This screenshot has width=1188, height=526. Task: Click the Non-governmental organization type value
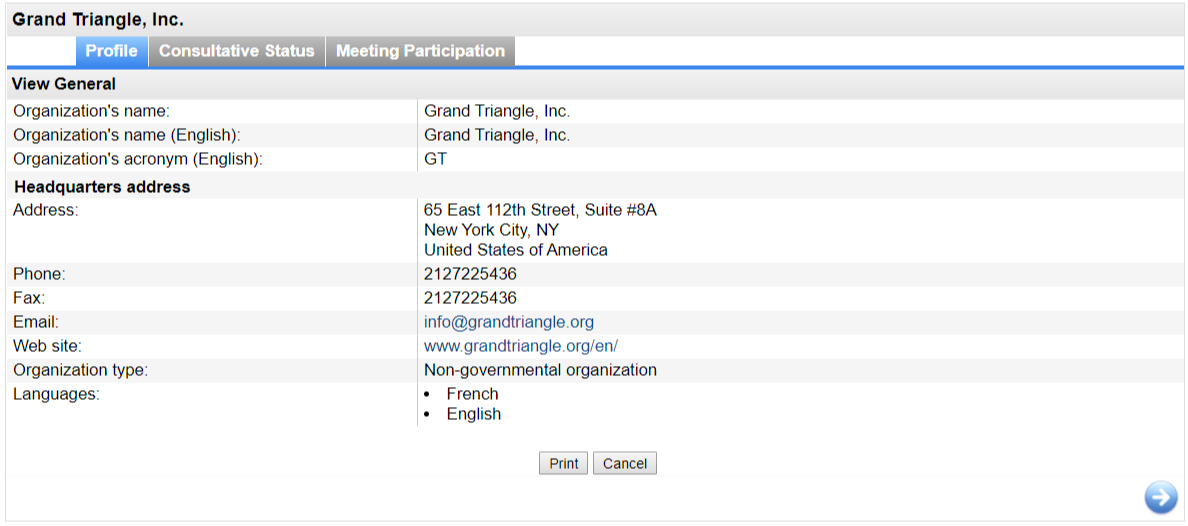[540, 371]
